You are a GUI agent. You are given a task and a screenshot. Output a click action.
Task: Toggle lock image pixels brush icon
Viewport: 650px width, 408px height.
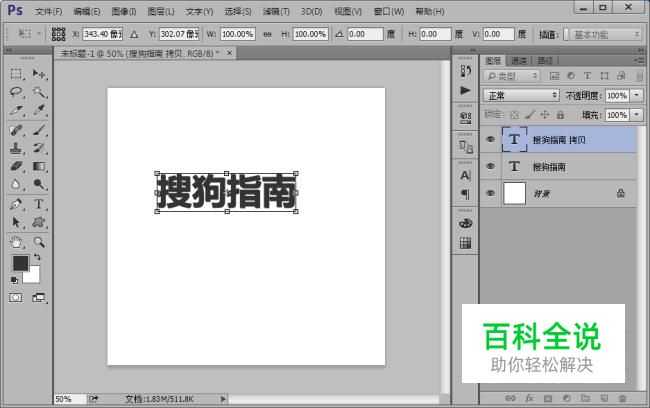(530, 115)
